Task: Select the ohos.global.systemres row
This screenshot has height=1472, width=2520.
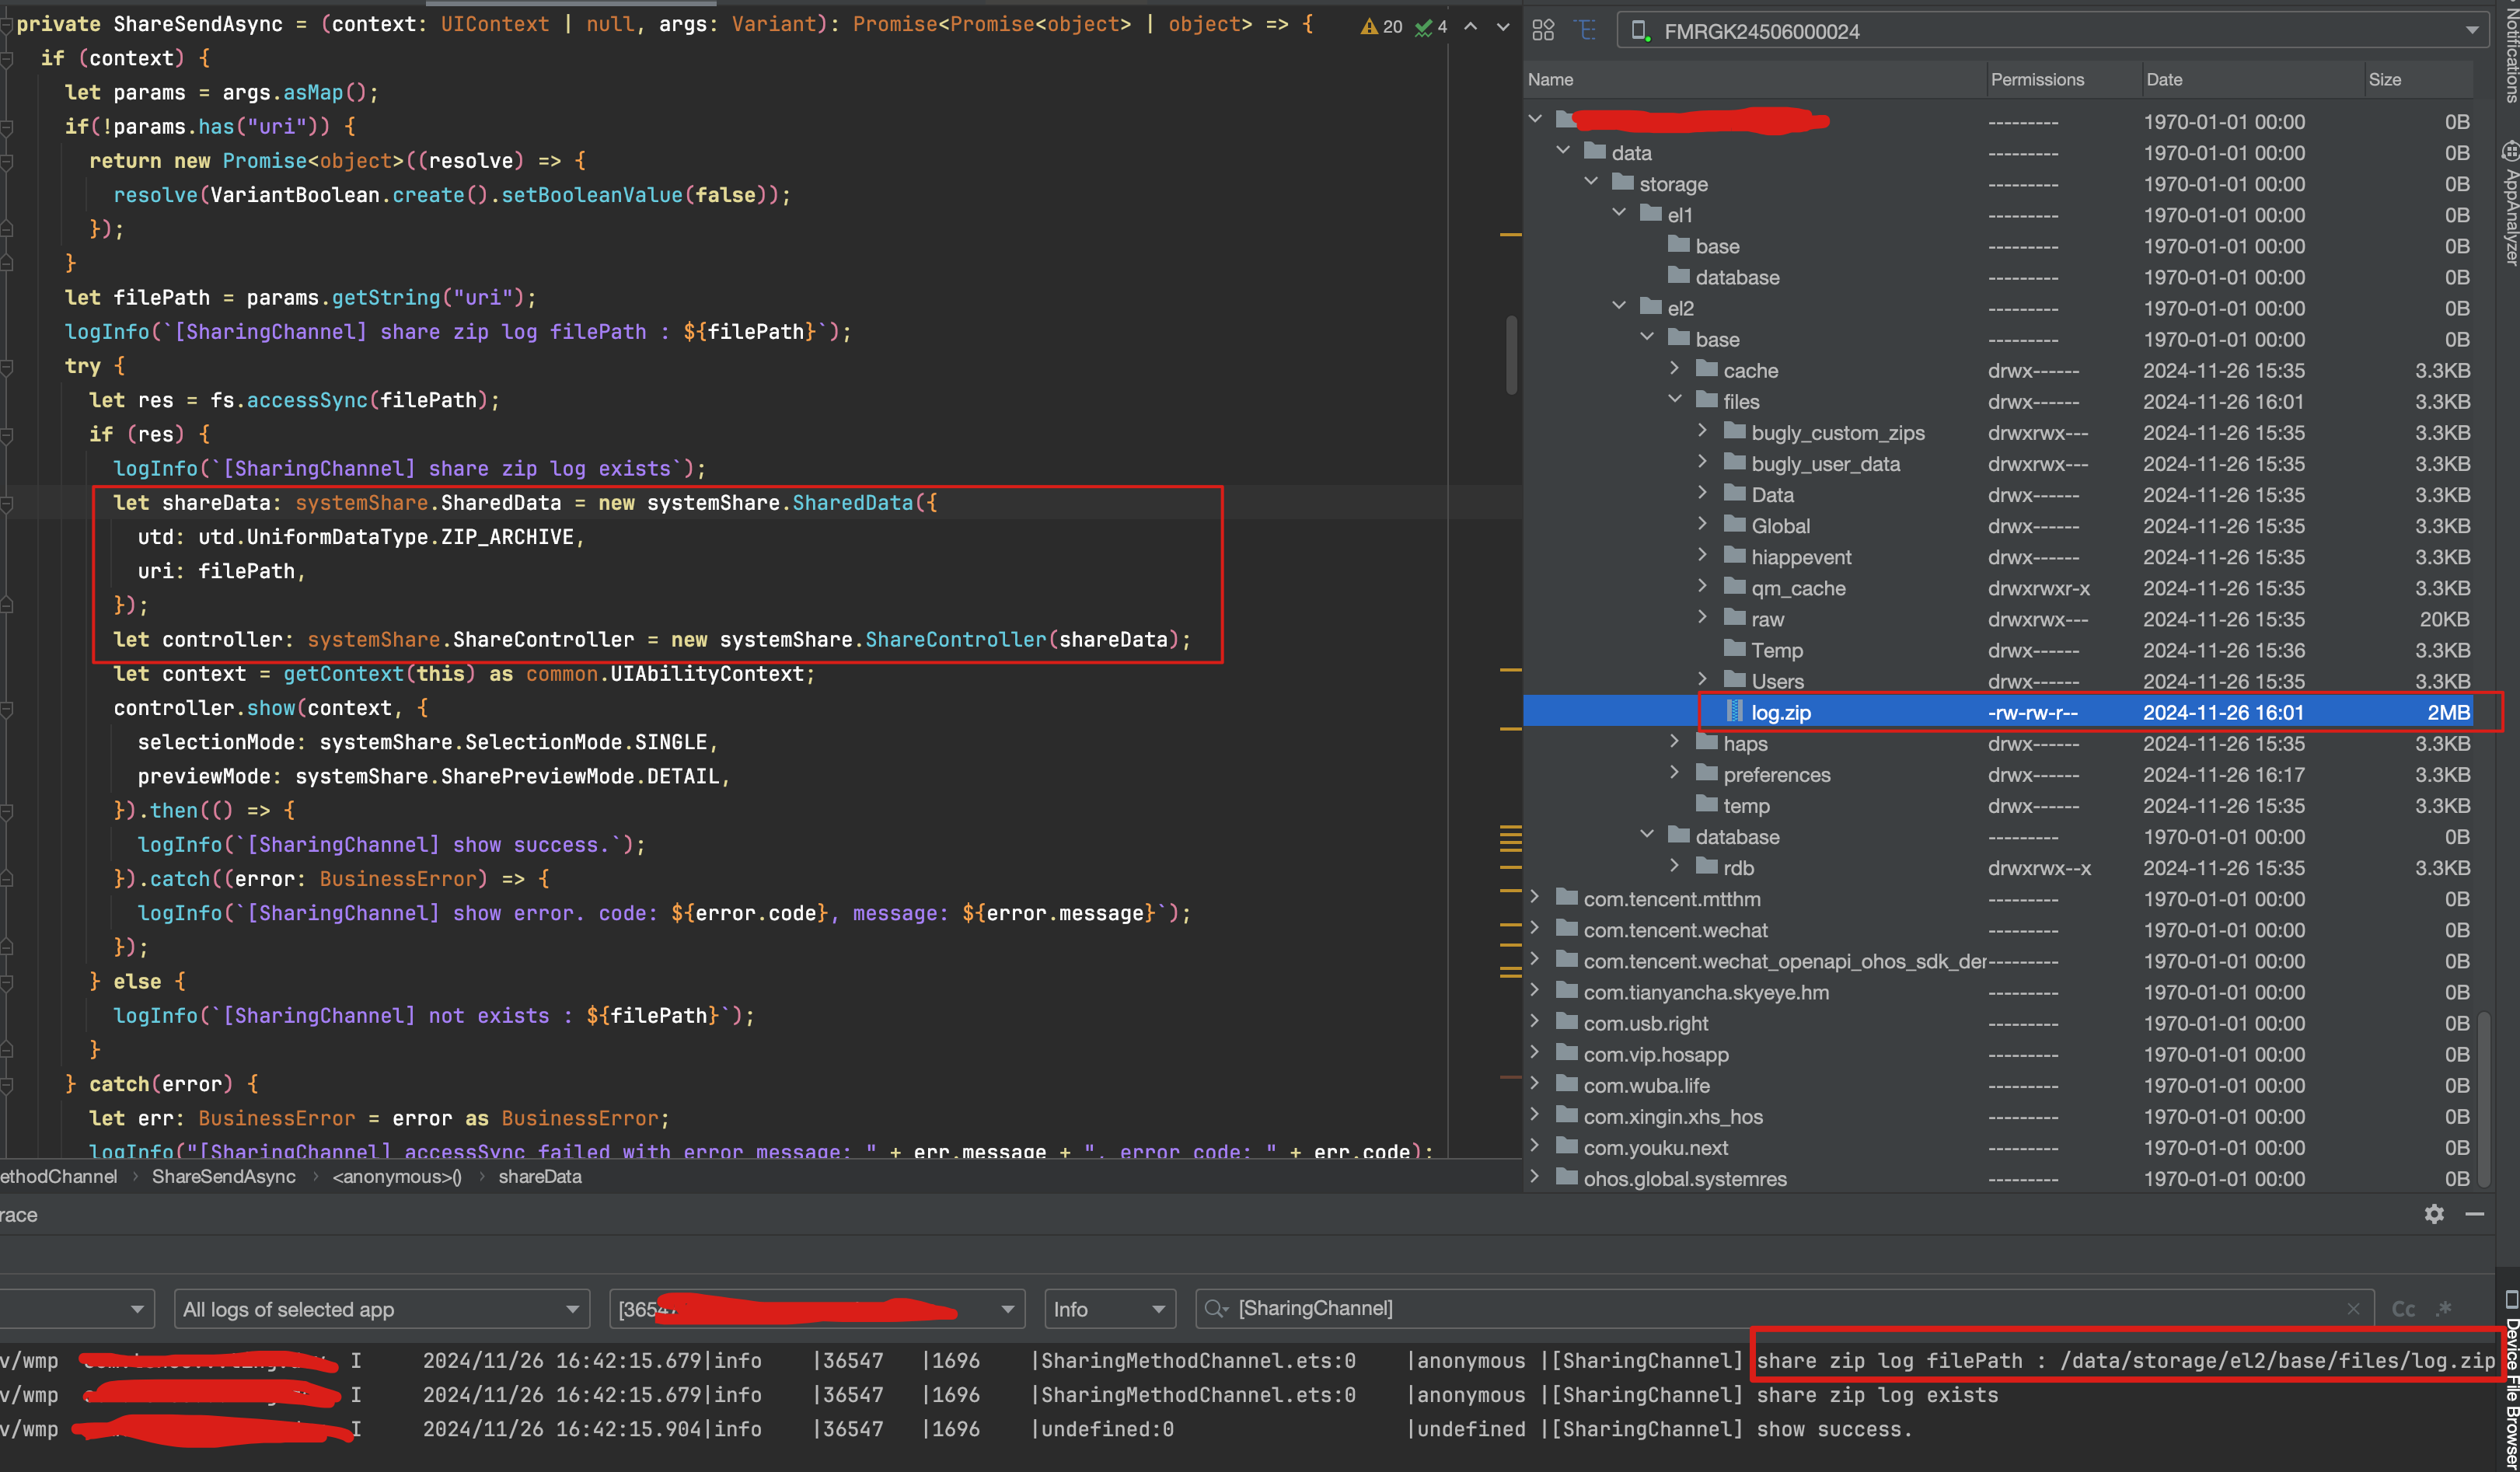Action: (x=1999, y=1178)
